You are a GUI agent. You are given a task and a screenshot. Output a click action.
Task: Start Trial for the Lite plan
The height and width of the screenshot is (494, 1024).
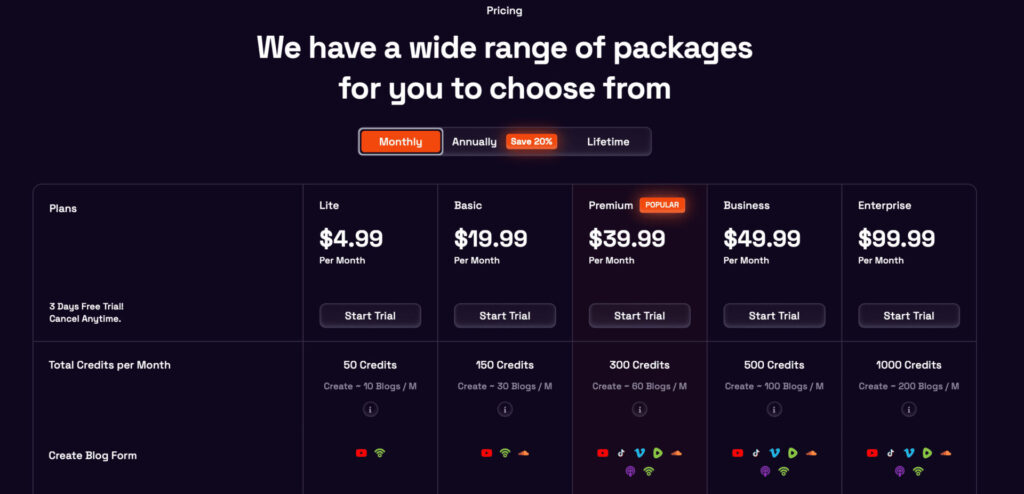click(x=370, y=316)
